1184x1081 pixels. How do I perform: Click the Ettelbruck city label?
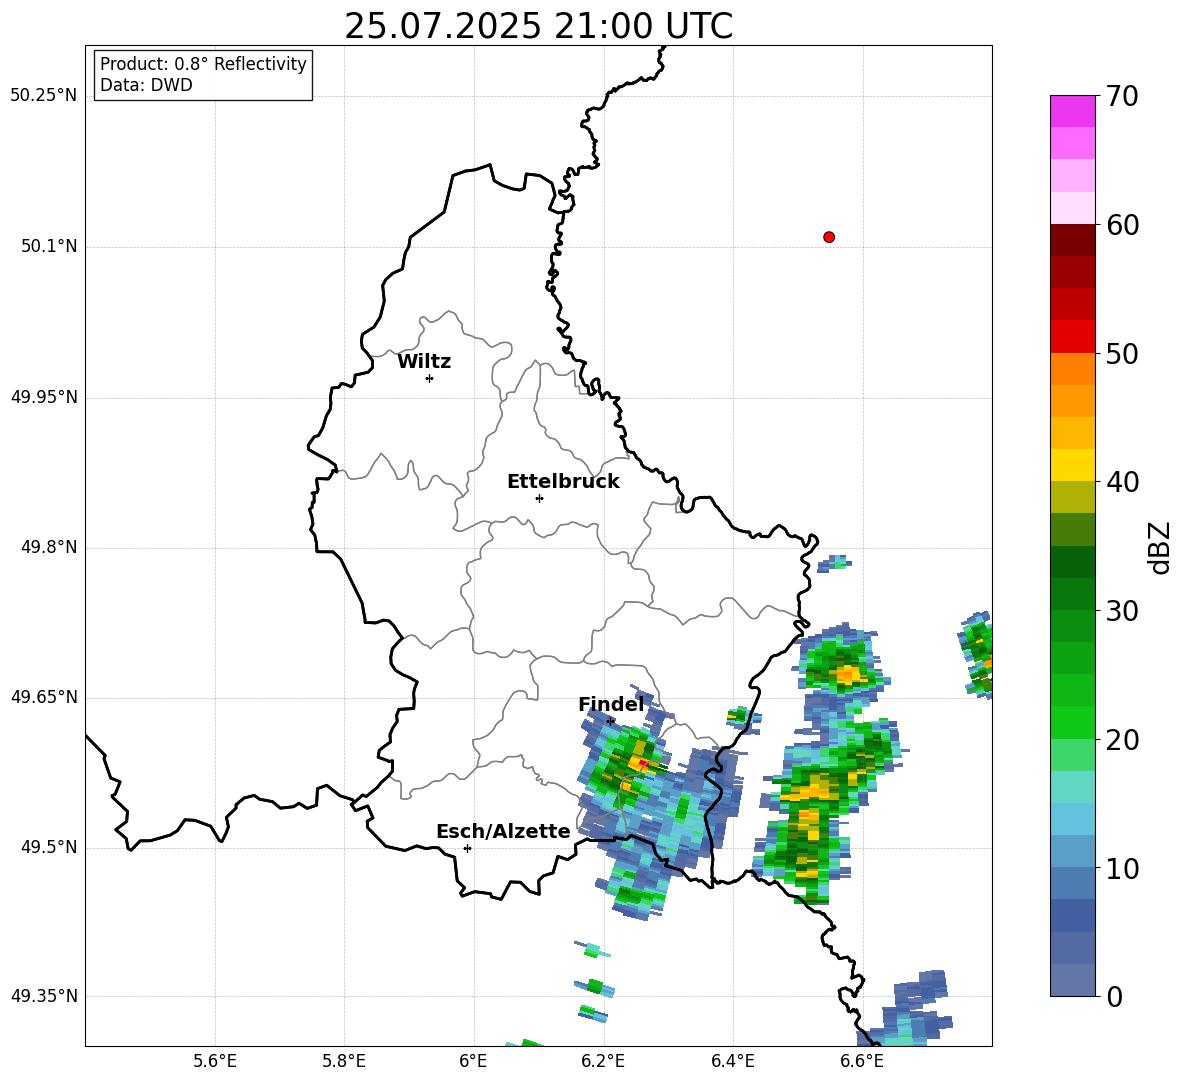click(563, 482)
